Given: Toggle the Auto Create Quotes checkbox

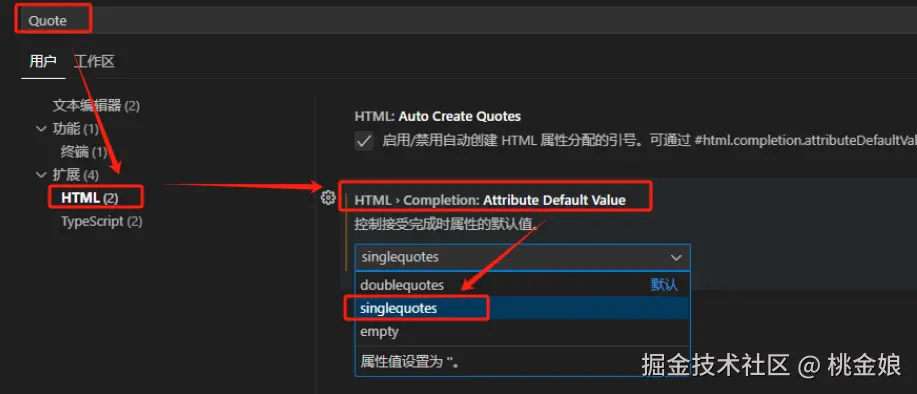Looking at the screenshot, I should click(x=364, y=141).
